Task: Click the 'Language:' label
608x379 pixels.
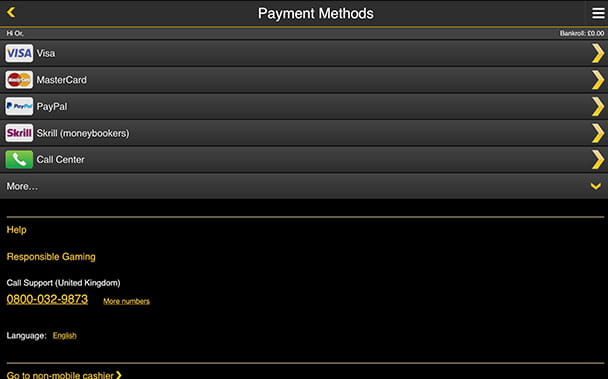Action: tap(26, 336)
